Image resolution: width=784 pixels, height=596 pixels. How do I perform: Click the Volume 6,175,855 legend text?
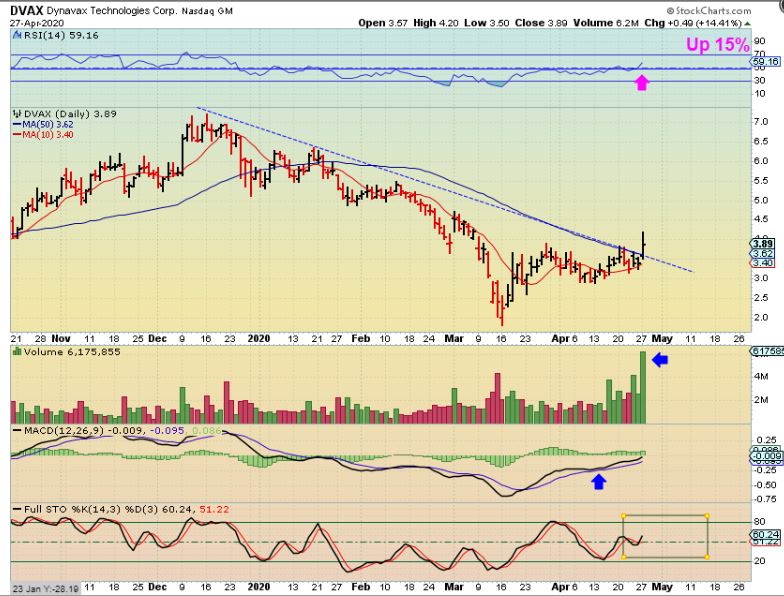(72, 352)
